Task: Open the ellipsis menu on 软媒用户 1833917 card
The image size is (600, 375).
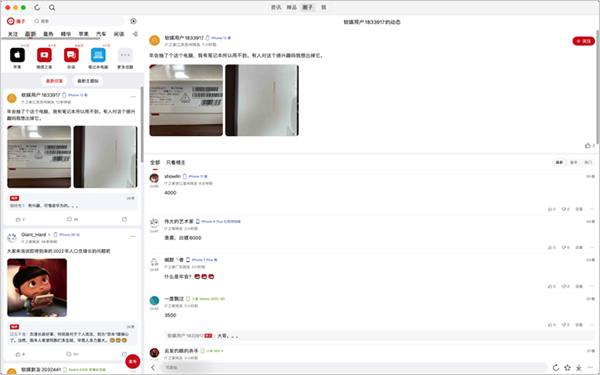Action: click(133, 96)
